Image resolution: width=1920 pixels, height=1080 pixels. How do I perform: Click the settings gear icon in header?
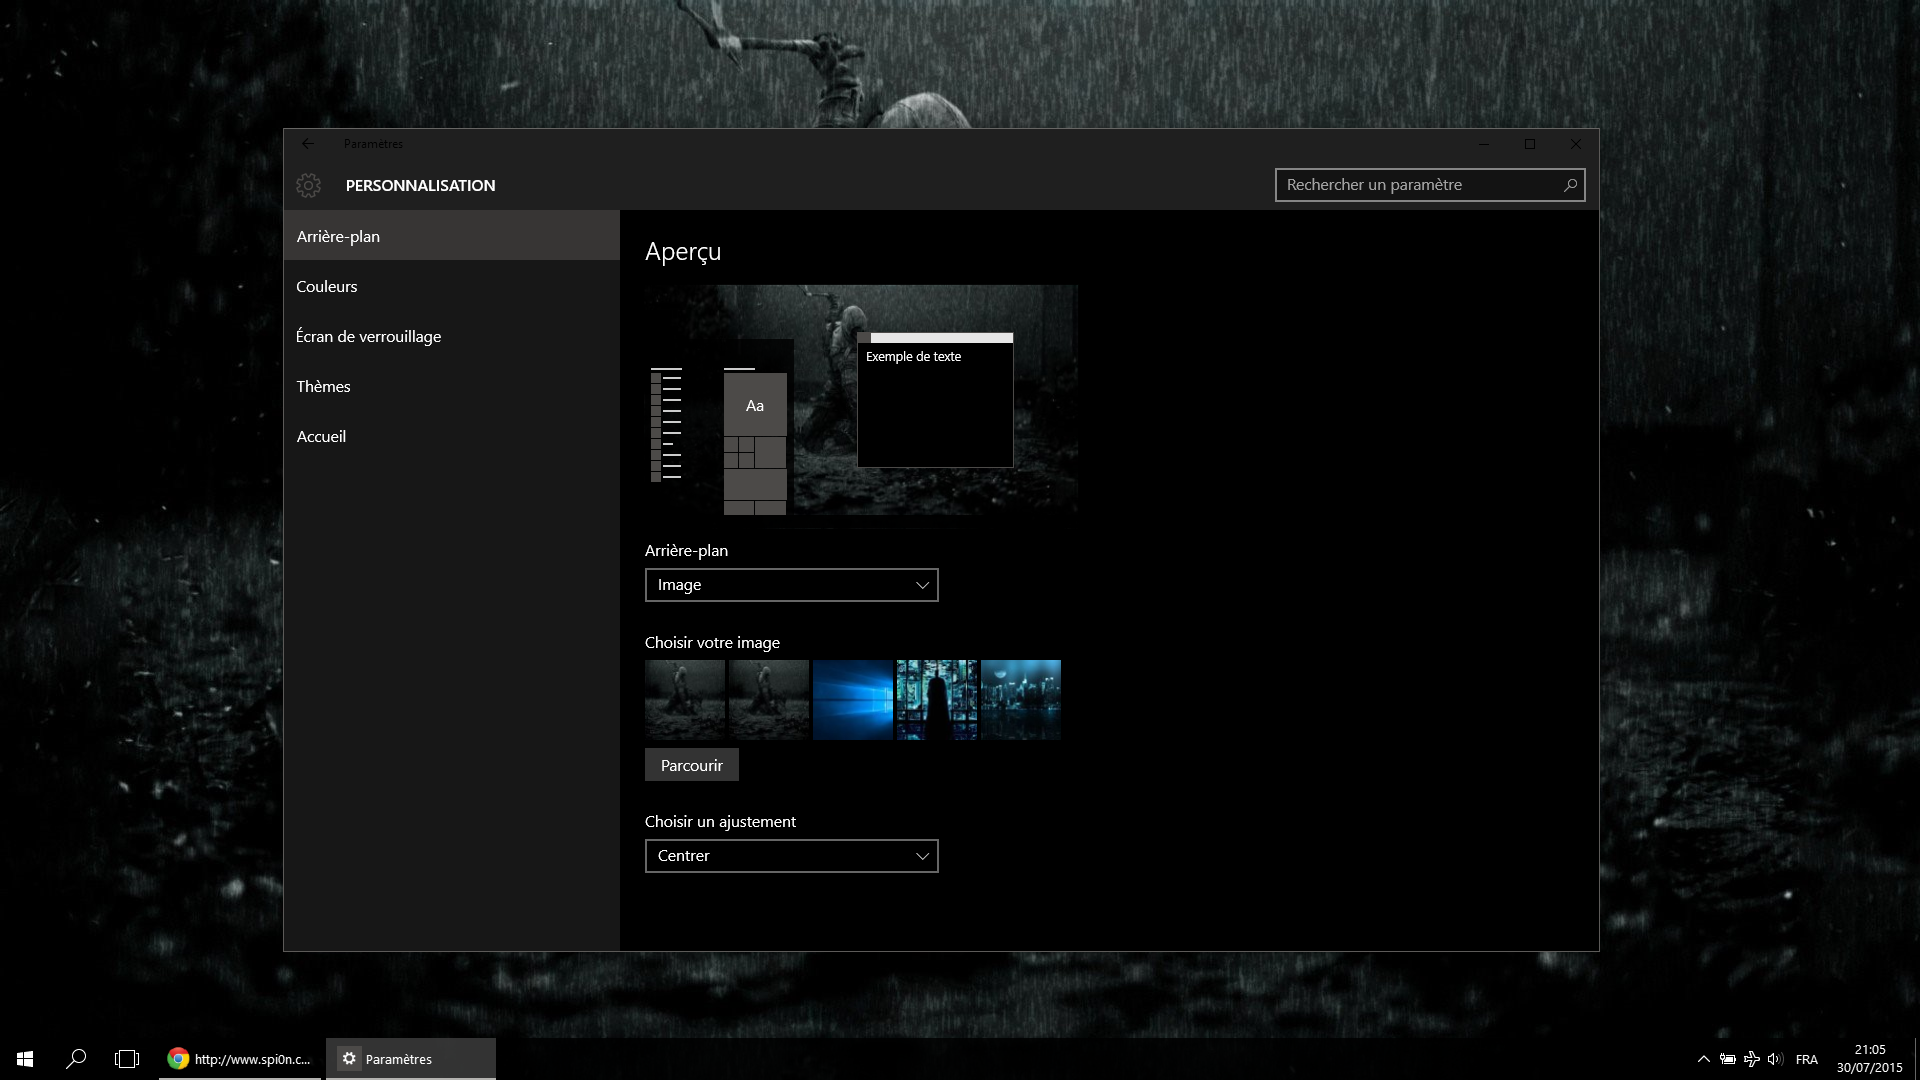pos(309,185)
